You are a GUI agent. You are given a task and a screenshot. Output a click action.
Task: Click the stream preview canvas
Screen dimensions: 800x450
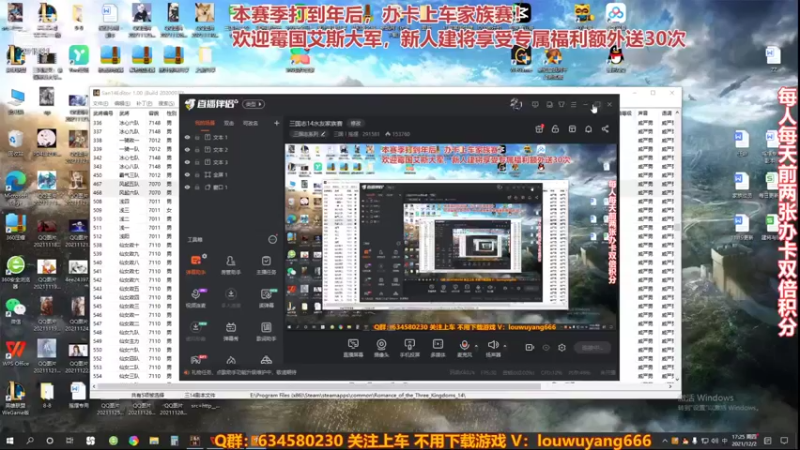coord(451,237)
